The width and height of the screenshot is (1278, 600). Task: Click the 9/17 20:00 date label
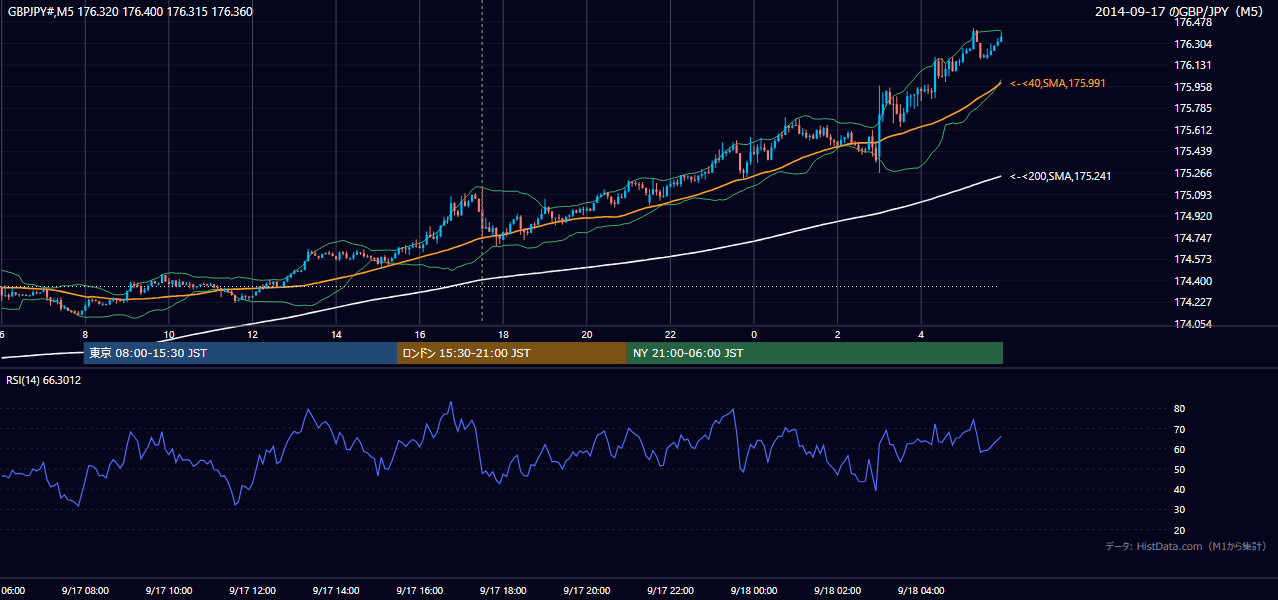coord(587,591)
